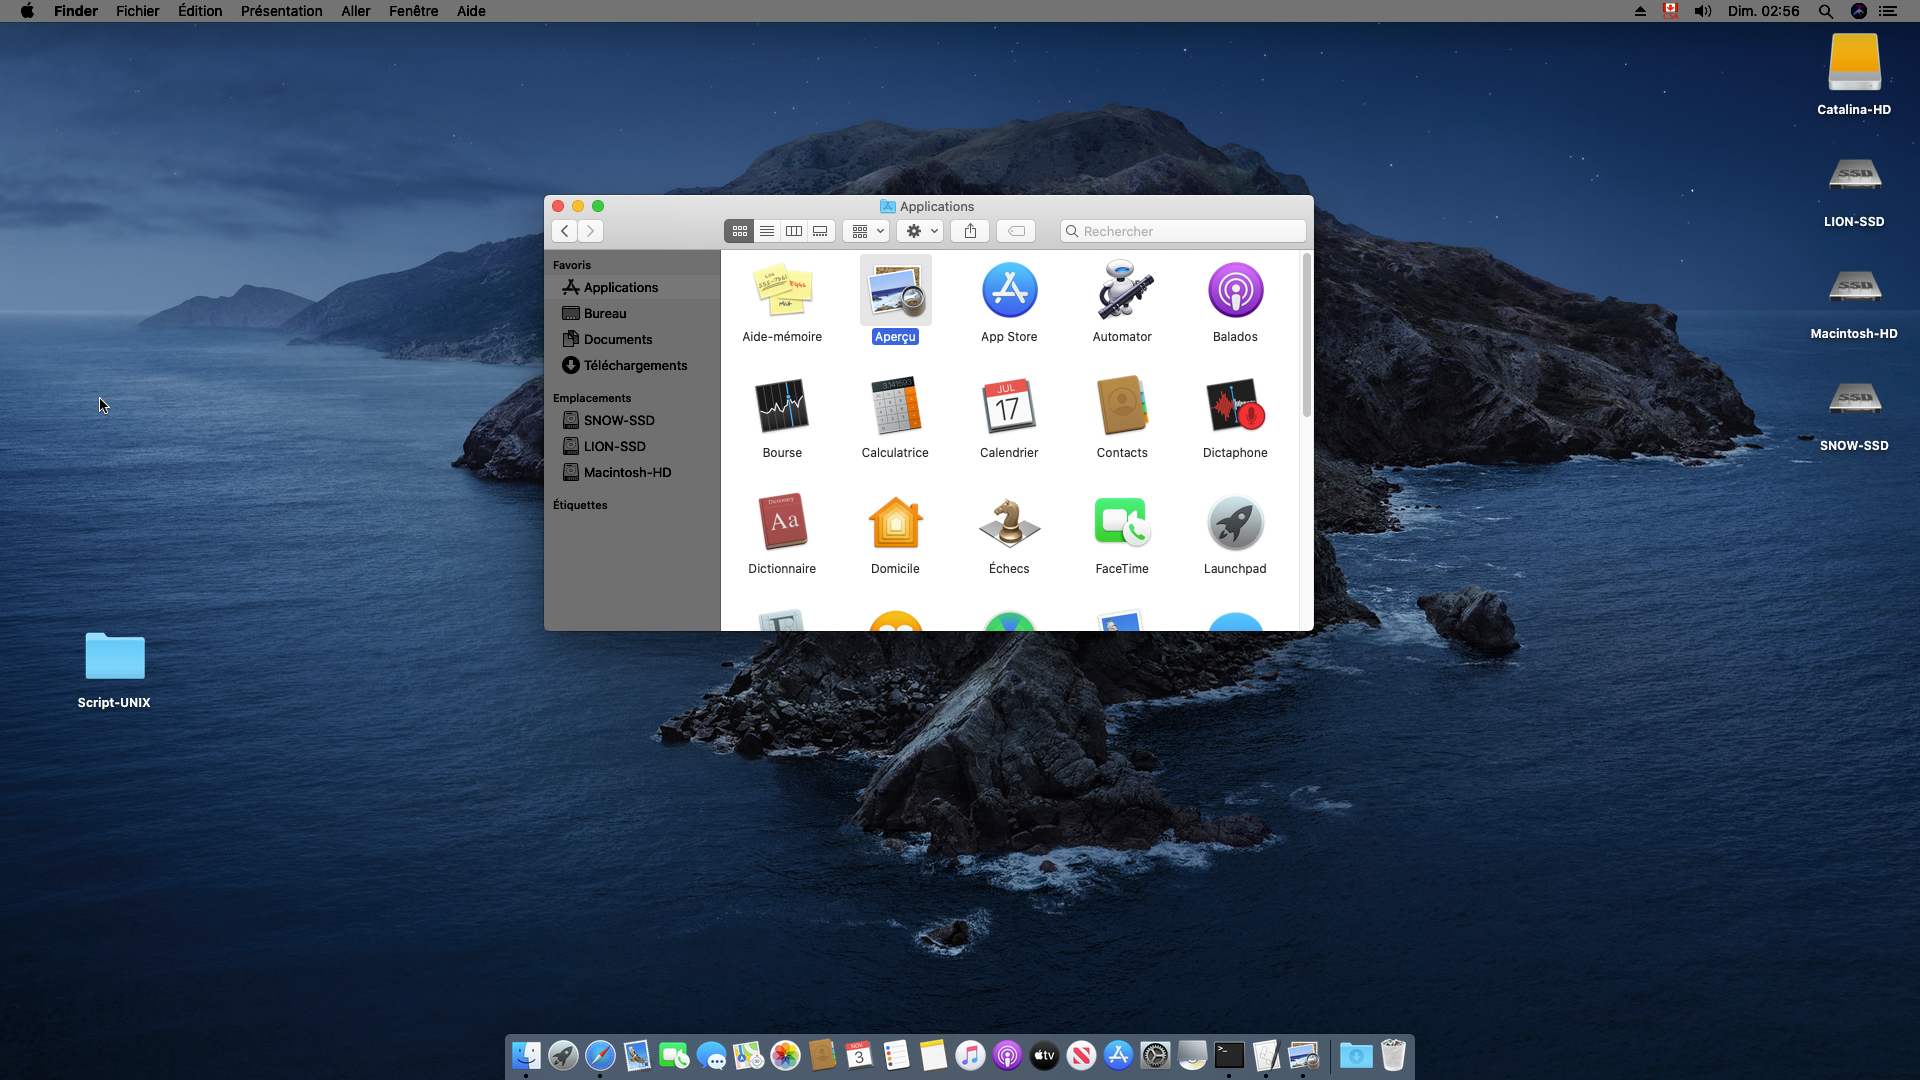The width and height of the screenshot is (1920, 1080).
Task: Open the Fenêtre menu
Action: 413,11
